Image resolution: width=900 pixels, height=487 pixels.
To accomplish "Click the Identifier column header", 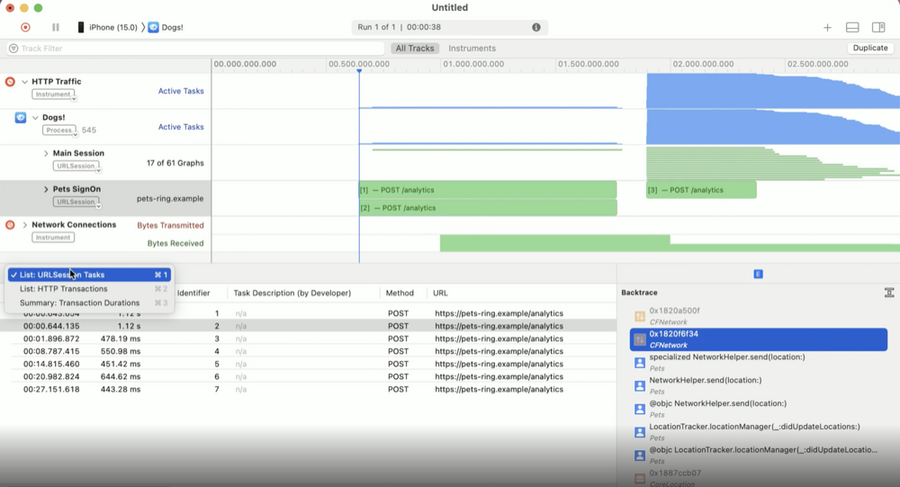I will (x=193, y=293).
